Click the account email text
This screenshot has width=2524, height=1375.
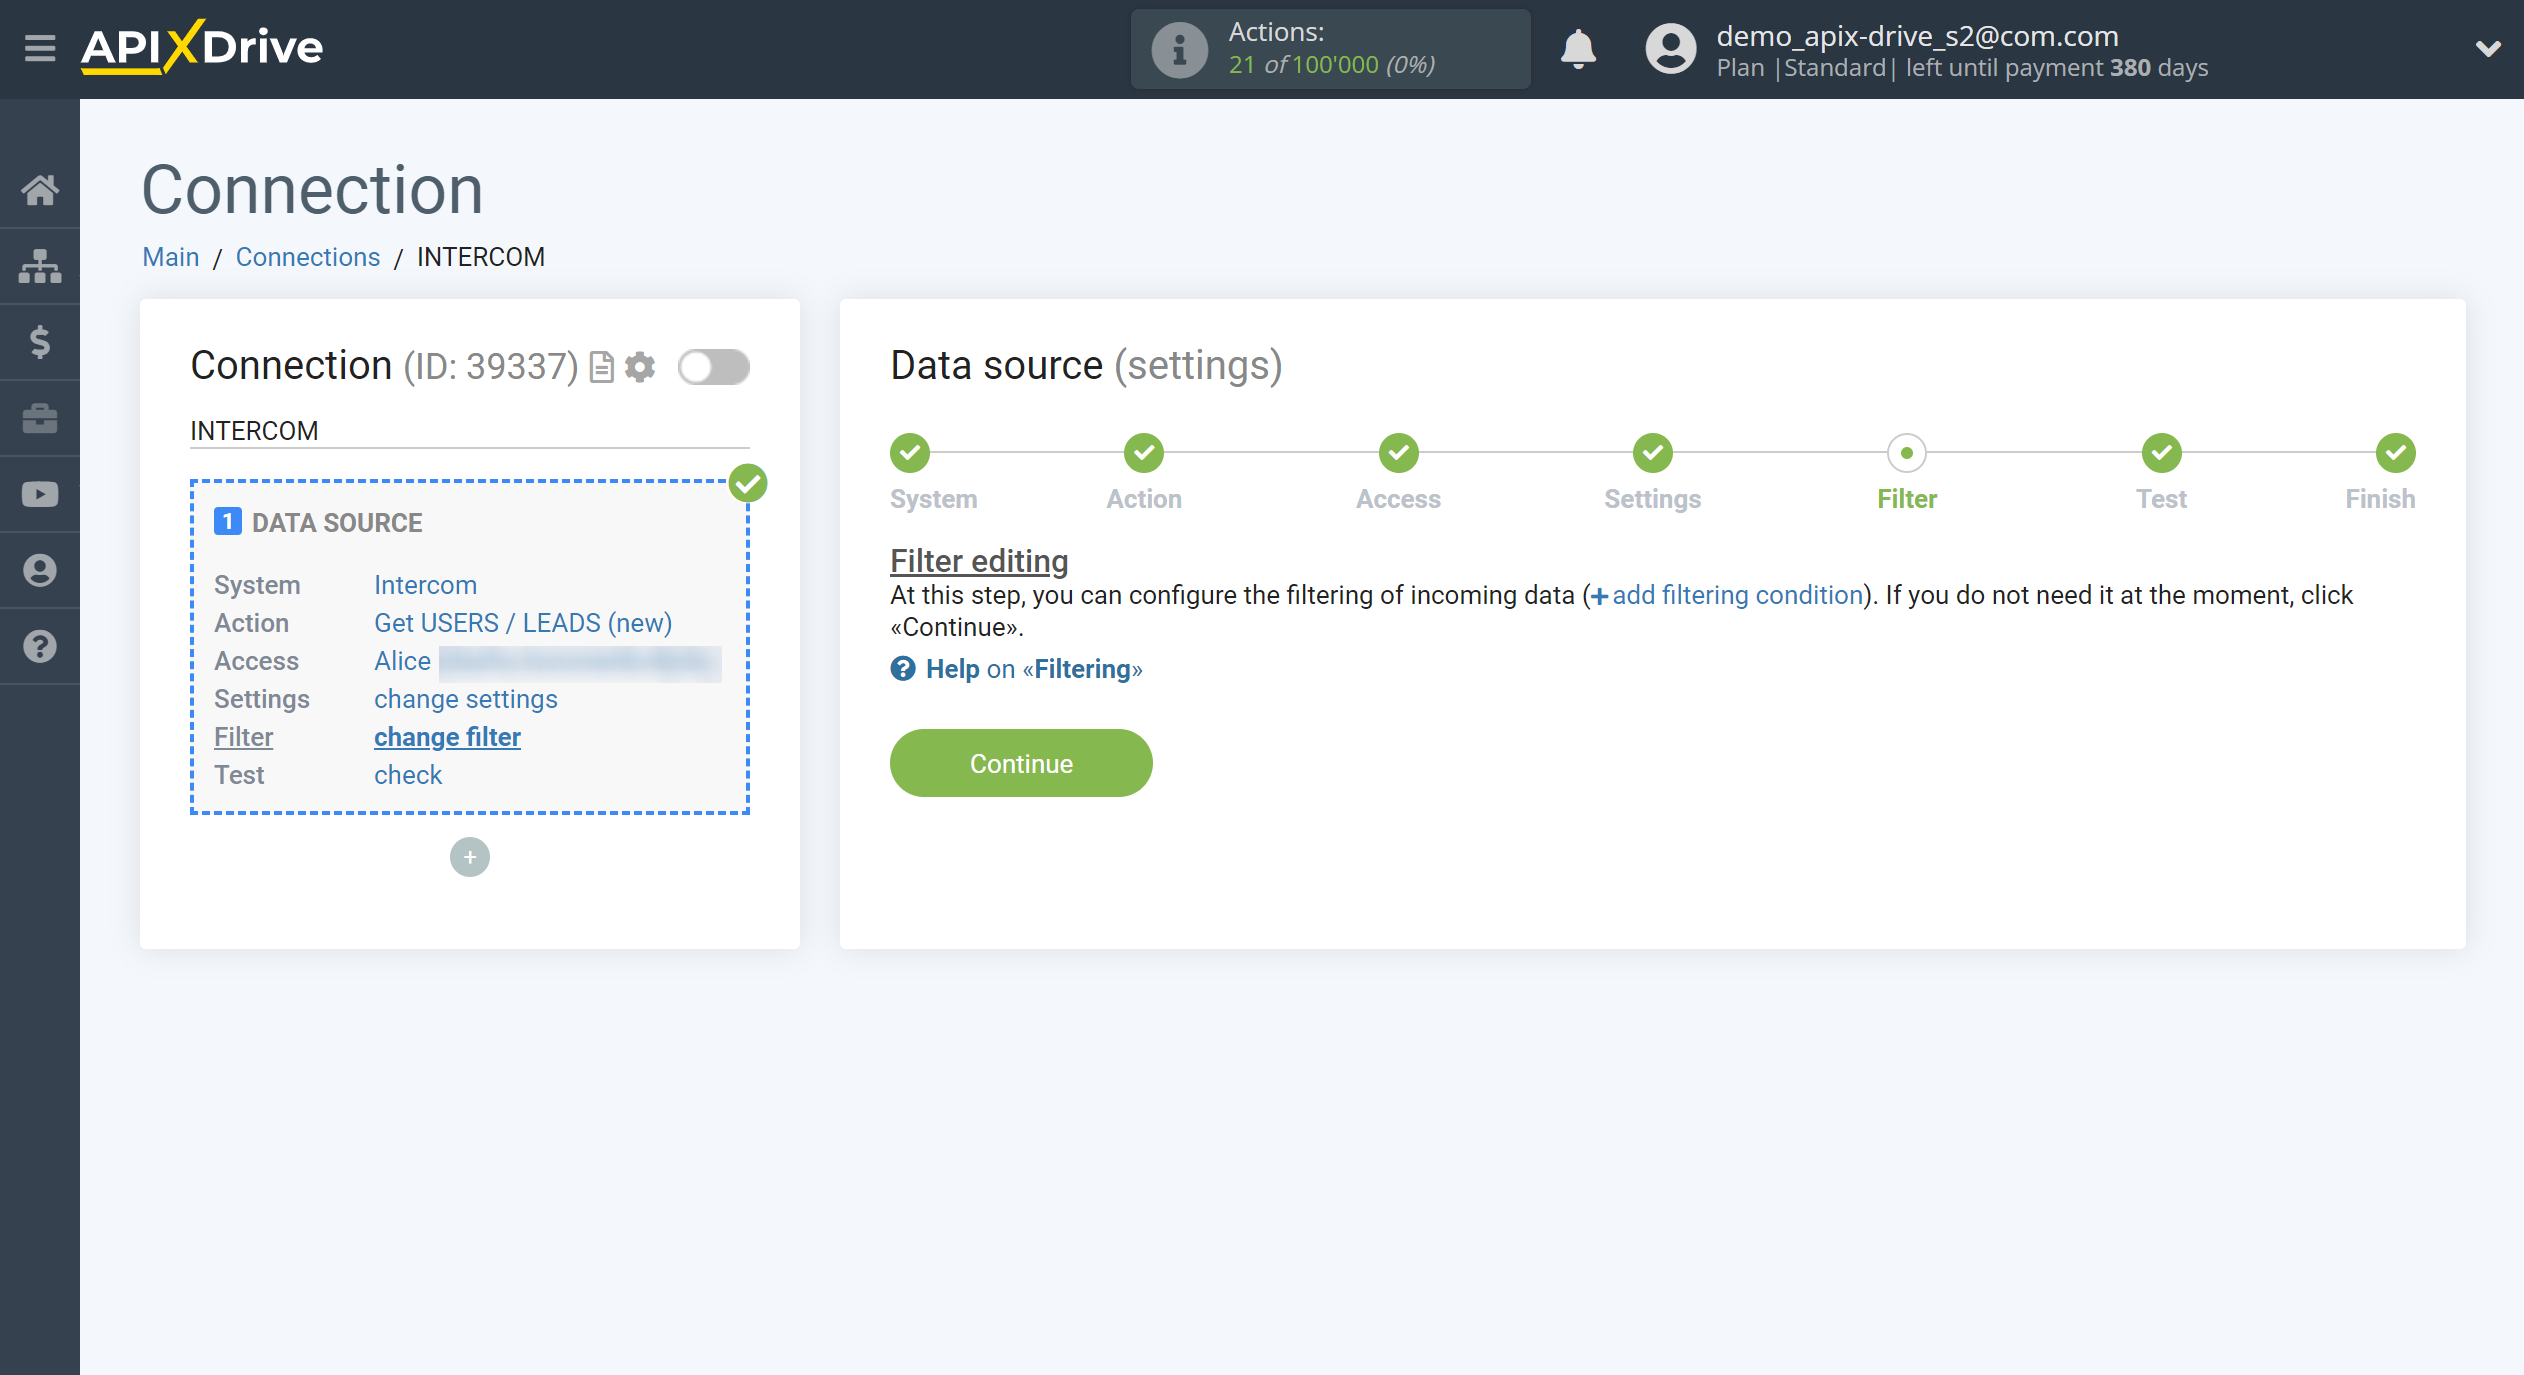coord(1917,36)
